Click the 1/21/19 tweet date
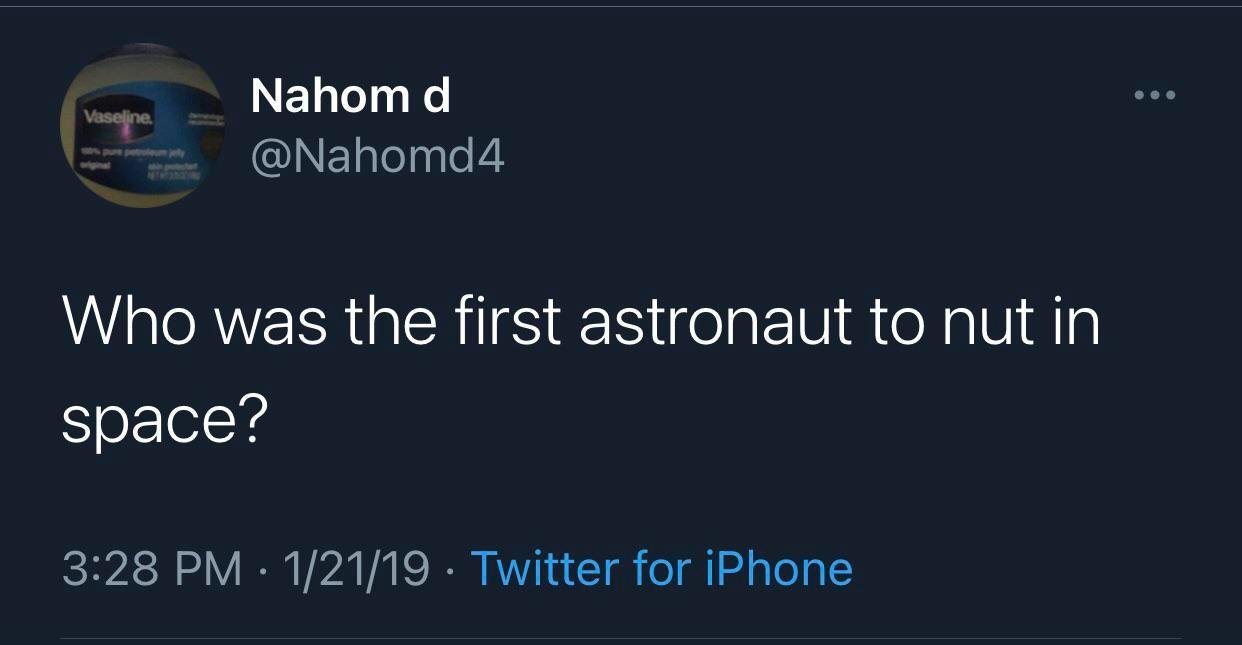The image size is (1242, 645). click(x=356, y=569)
